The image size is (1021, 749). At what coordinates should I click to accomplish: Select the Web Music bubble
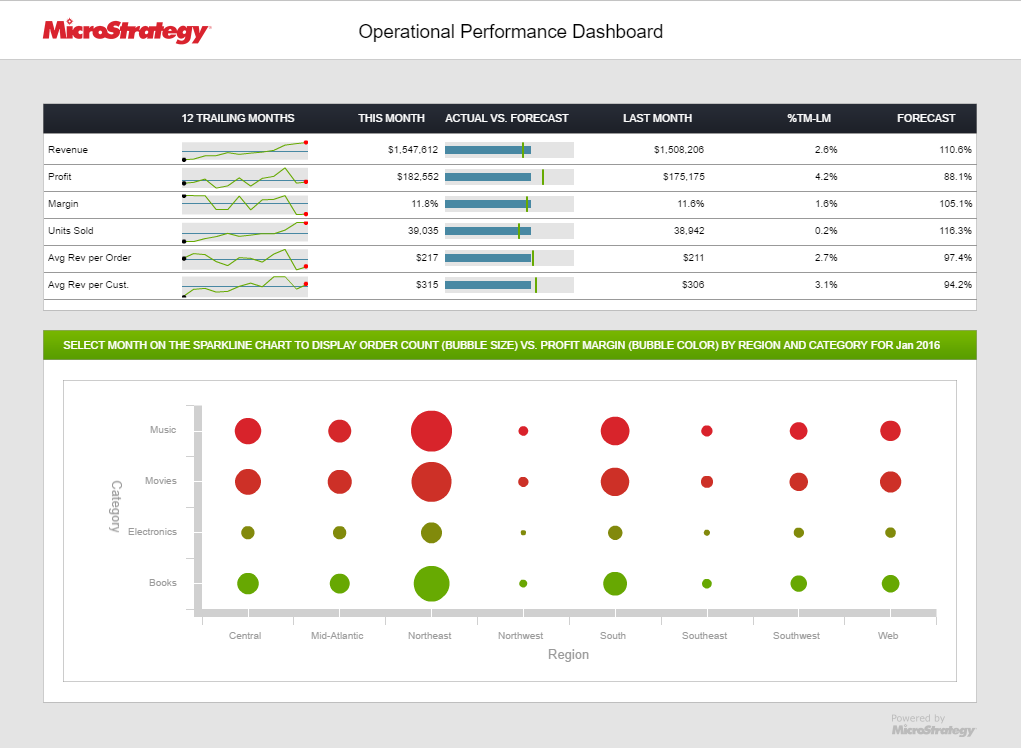pos(890,431)
